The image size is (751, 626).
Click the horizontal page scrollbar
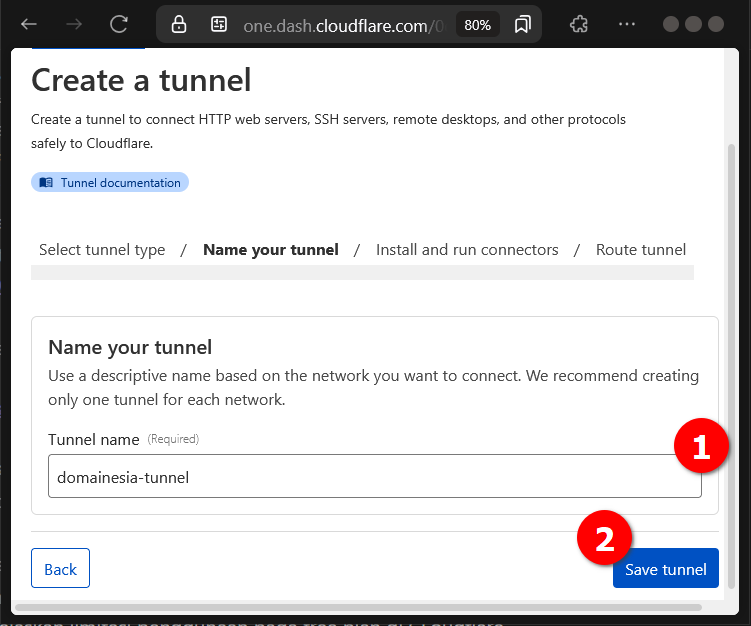tap(358, 607)
